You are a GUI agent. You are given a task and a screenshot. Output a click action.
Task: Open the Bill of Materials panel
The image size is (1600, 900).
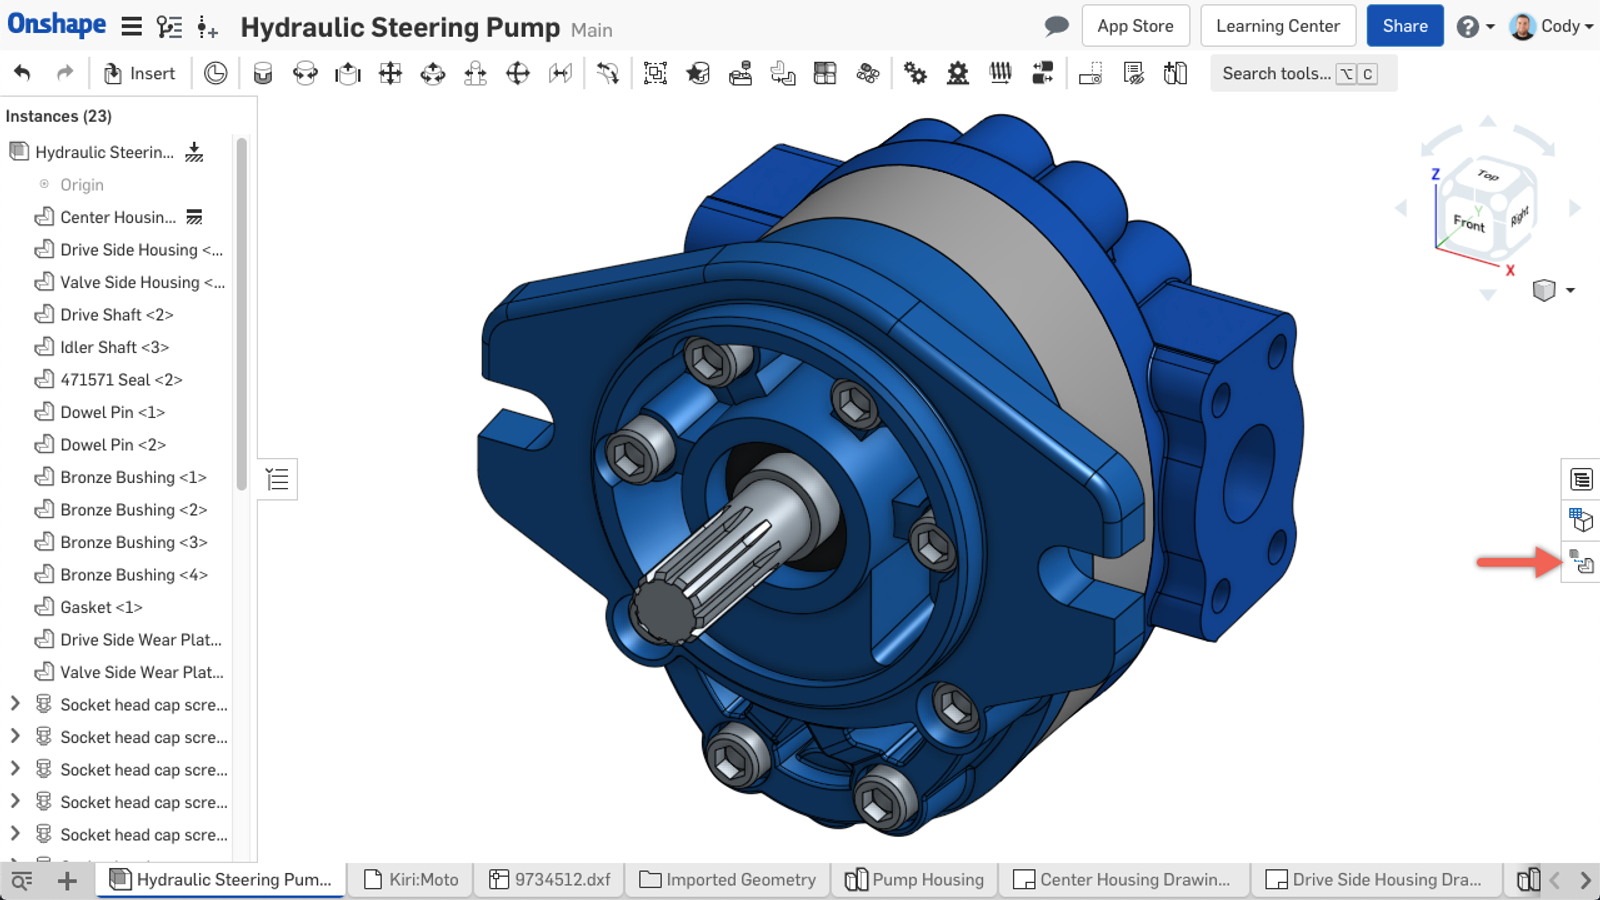pyautogui.click(x=1581, y=478)
